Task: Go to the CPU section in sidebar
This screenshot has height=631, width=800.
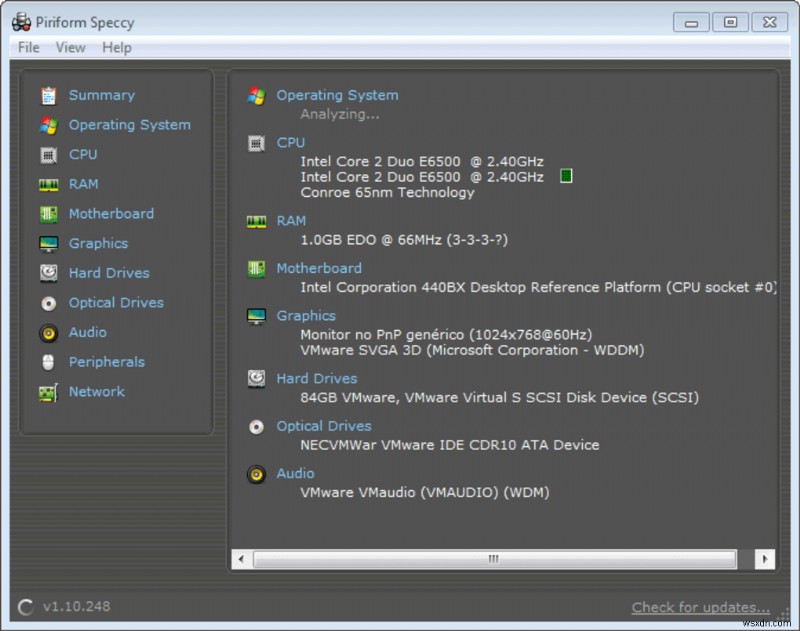Action: [x=83, y=155]
